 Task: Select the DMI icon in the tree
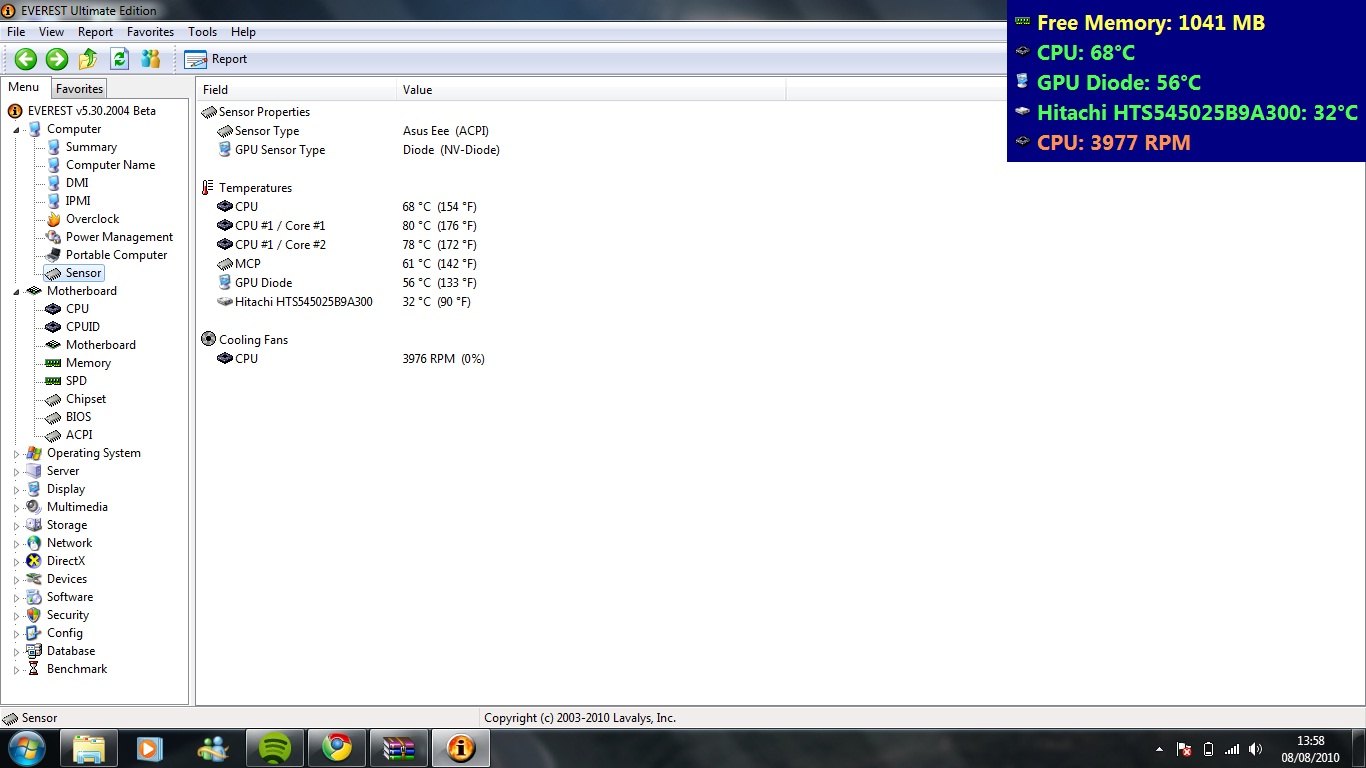pos(53,183)
